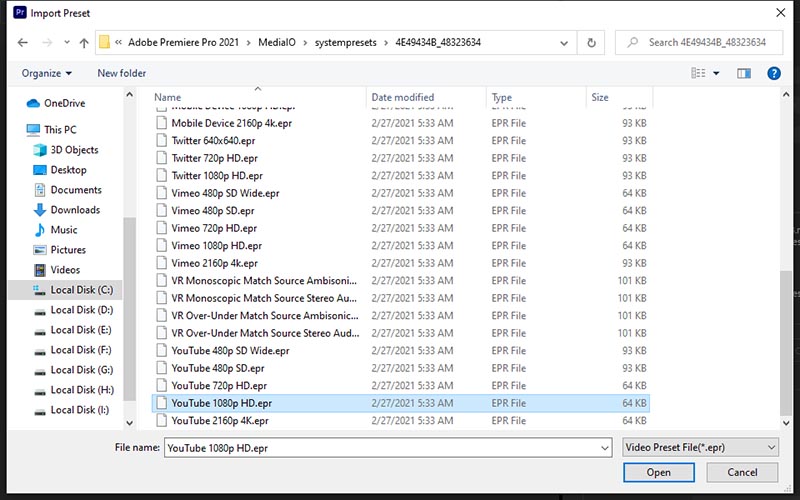The height and width of the screenshot is (500, 800).
Task: Click Adobe Premiere Pro 2021 in address path
Action: pyautogui.click(x=183, y=42)
